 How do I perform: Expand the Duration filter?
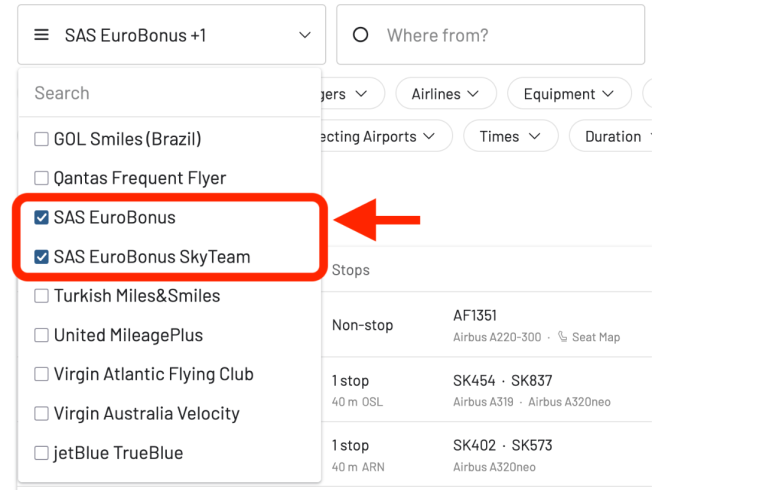(611, 136)
